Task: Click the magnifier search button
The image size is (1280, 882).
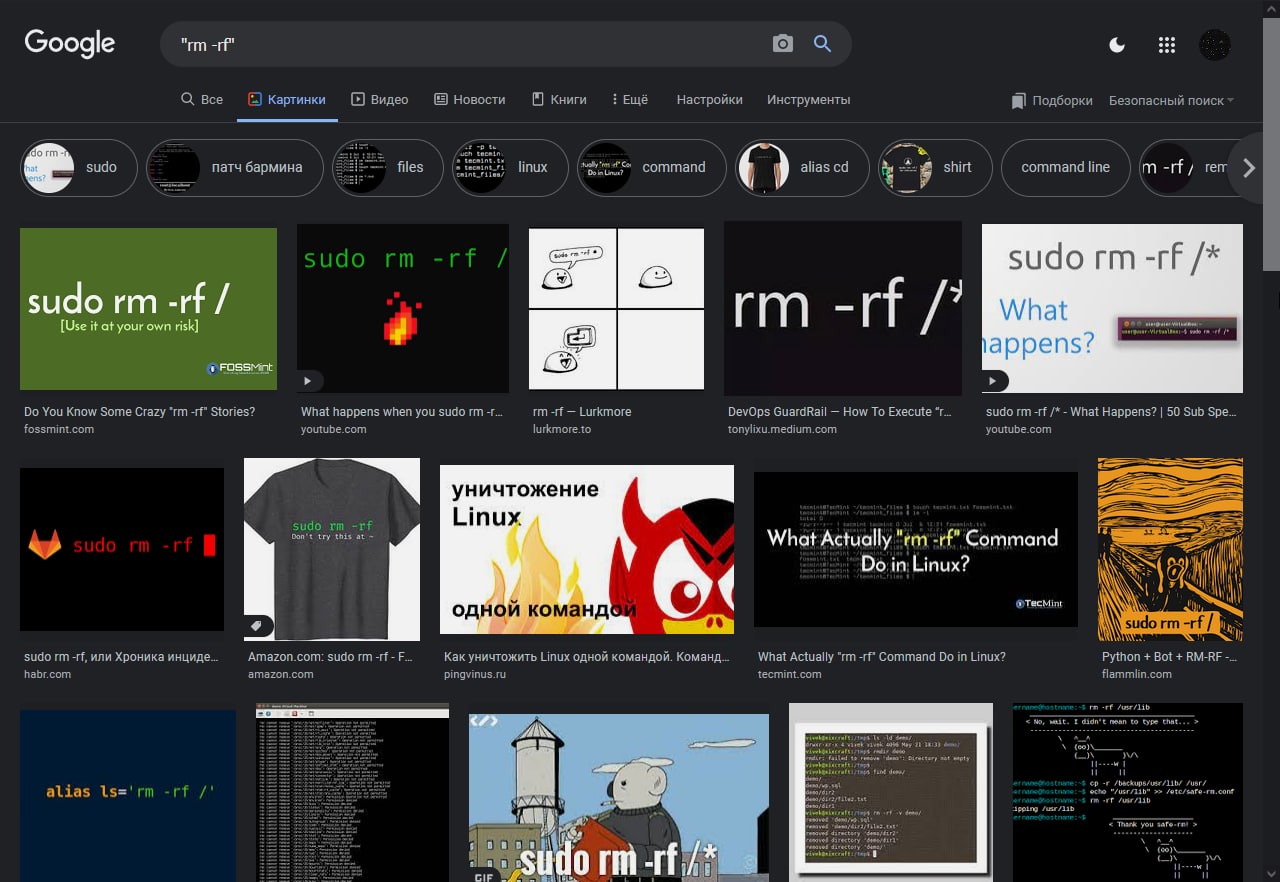Action: click(822, 44)
